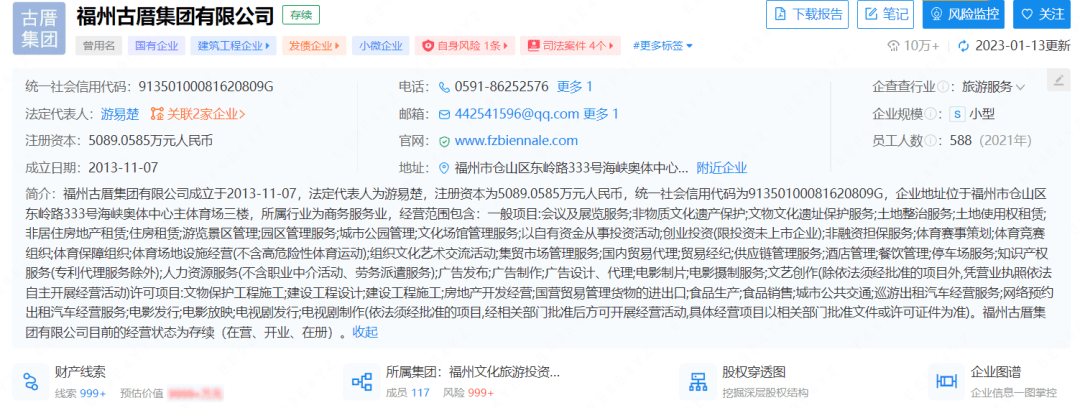This screenshot has width=1080, height=408.
Task: Expand the 建筑工程企业 tag
Action: point(233,45)
